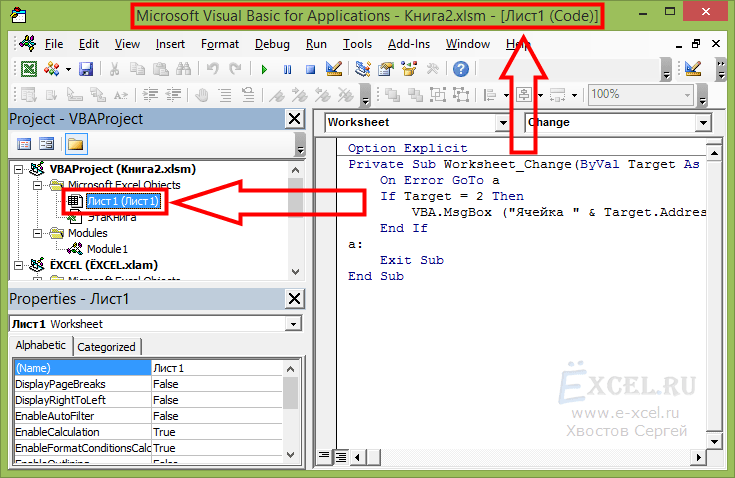
Task: Open the Toolbox hammer and wrench icon
Action: [432, 69]
